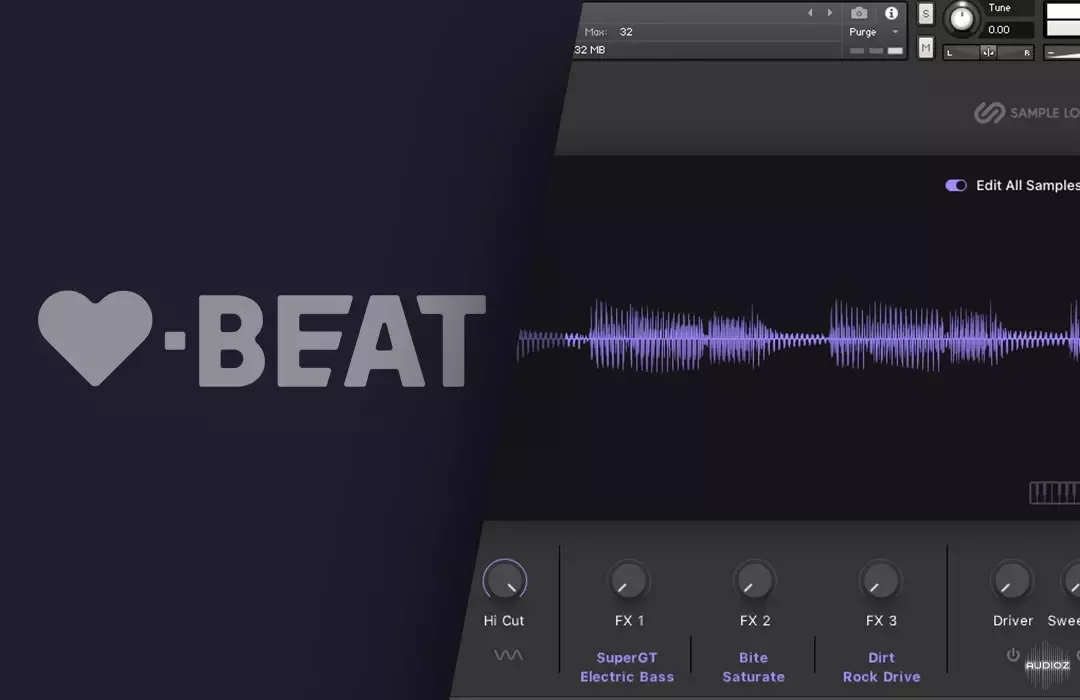
Task: Toggle the Edit All Samples switch
Action: coord(956,185)
